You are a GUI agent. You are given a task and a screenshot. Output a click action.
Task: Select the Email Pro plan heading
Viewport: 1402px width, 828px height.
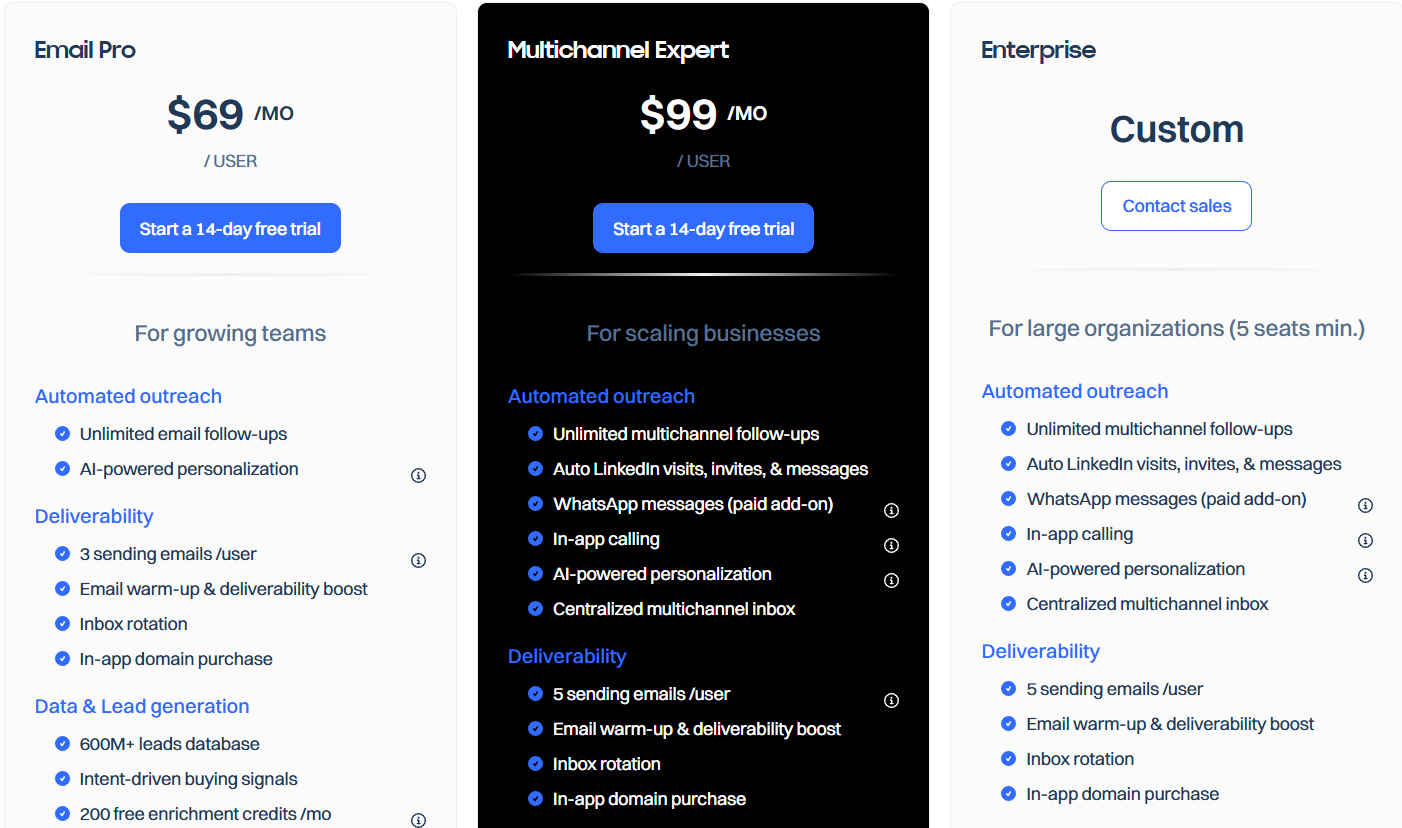pos(85,50)
